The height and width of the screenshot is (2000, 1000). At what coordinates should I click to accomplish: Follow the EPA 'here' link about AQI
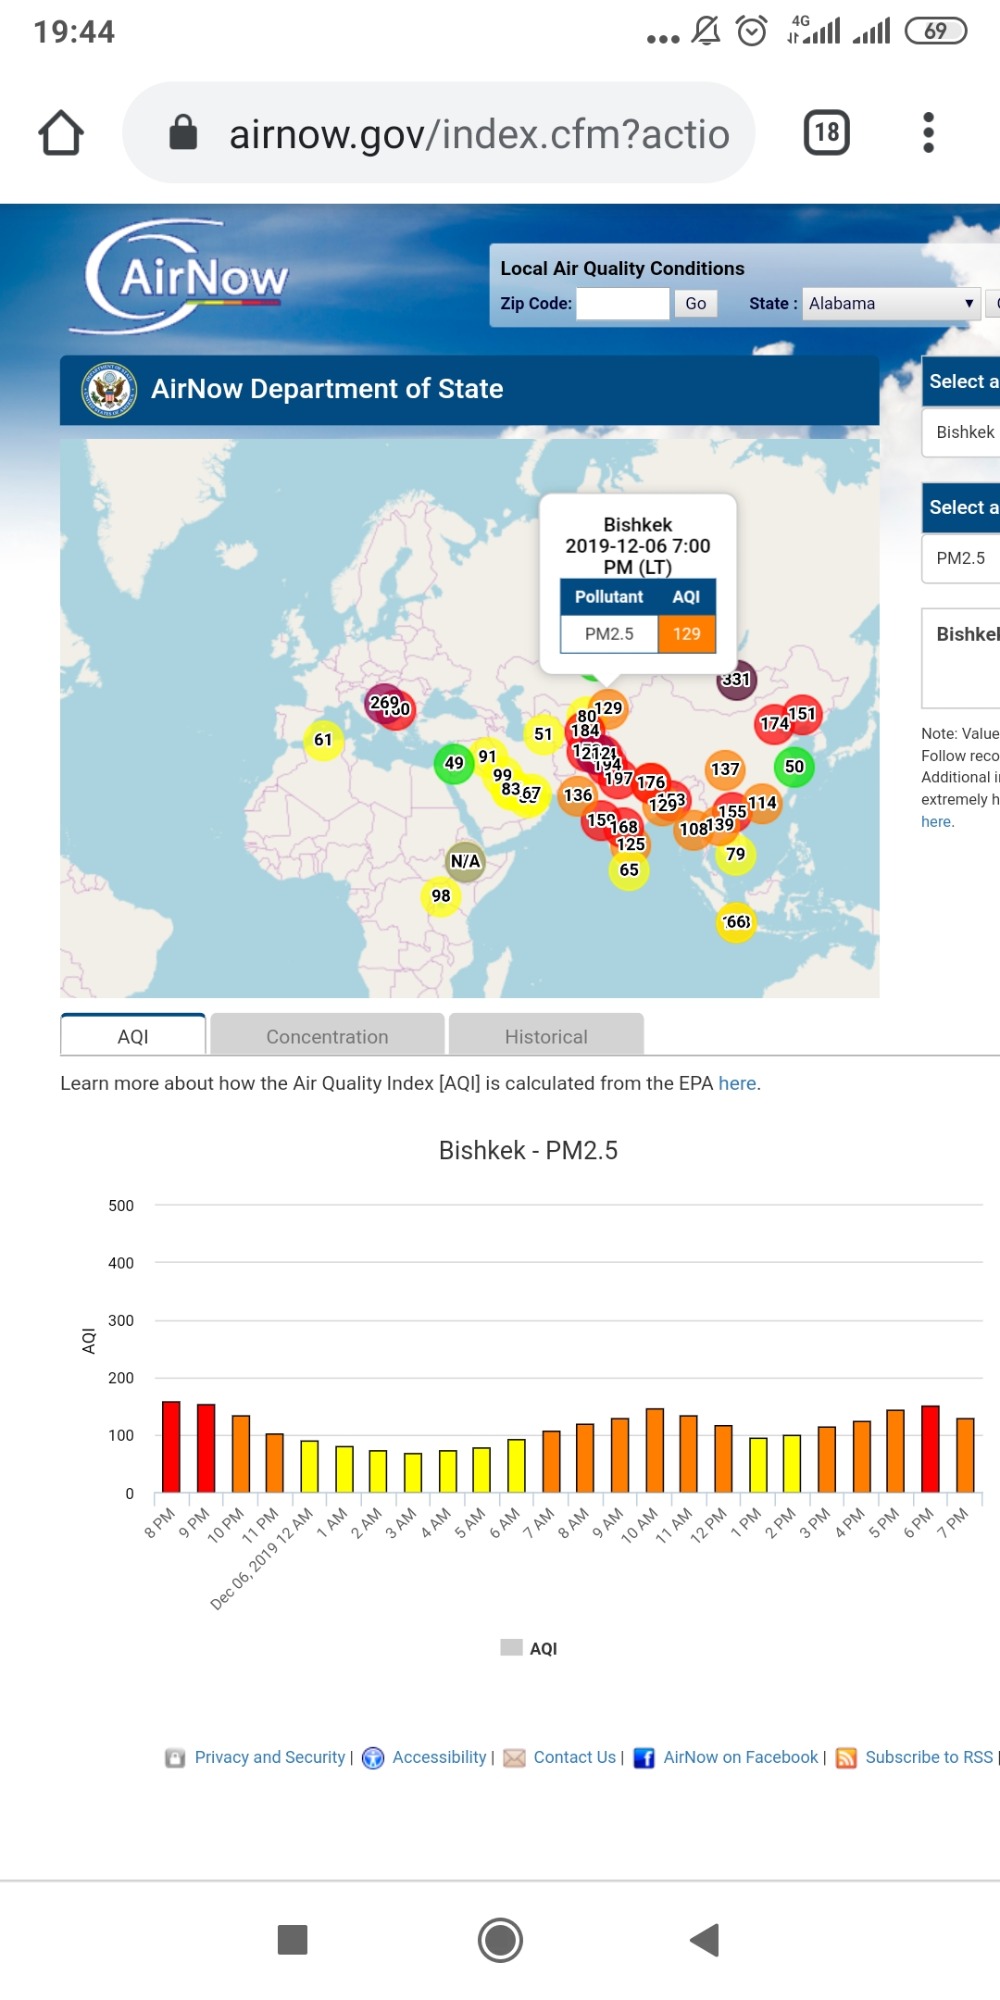737,1083
